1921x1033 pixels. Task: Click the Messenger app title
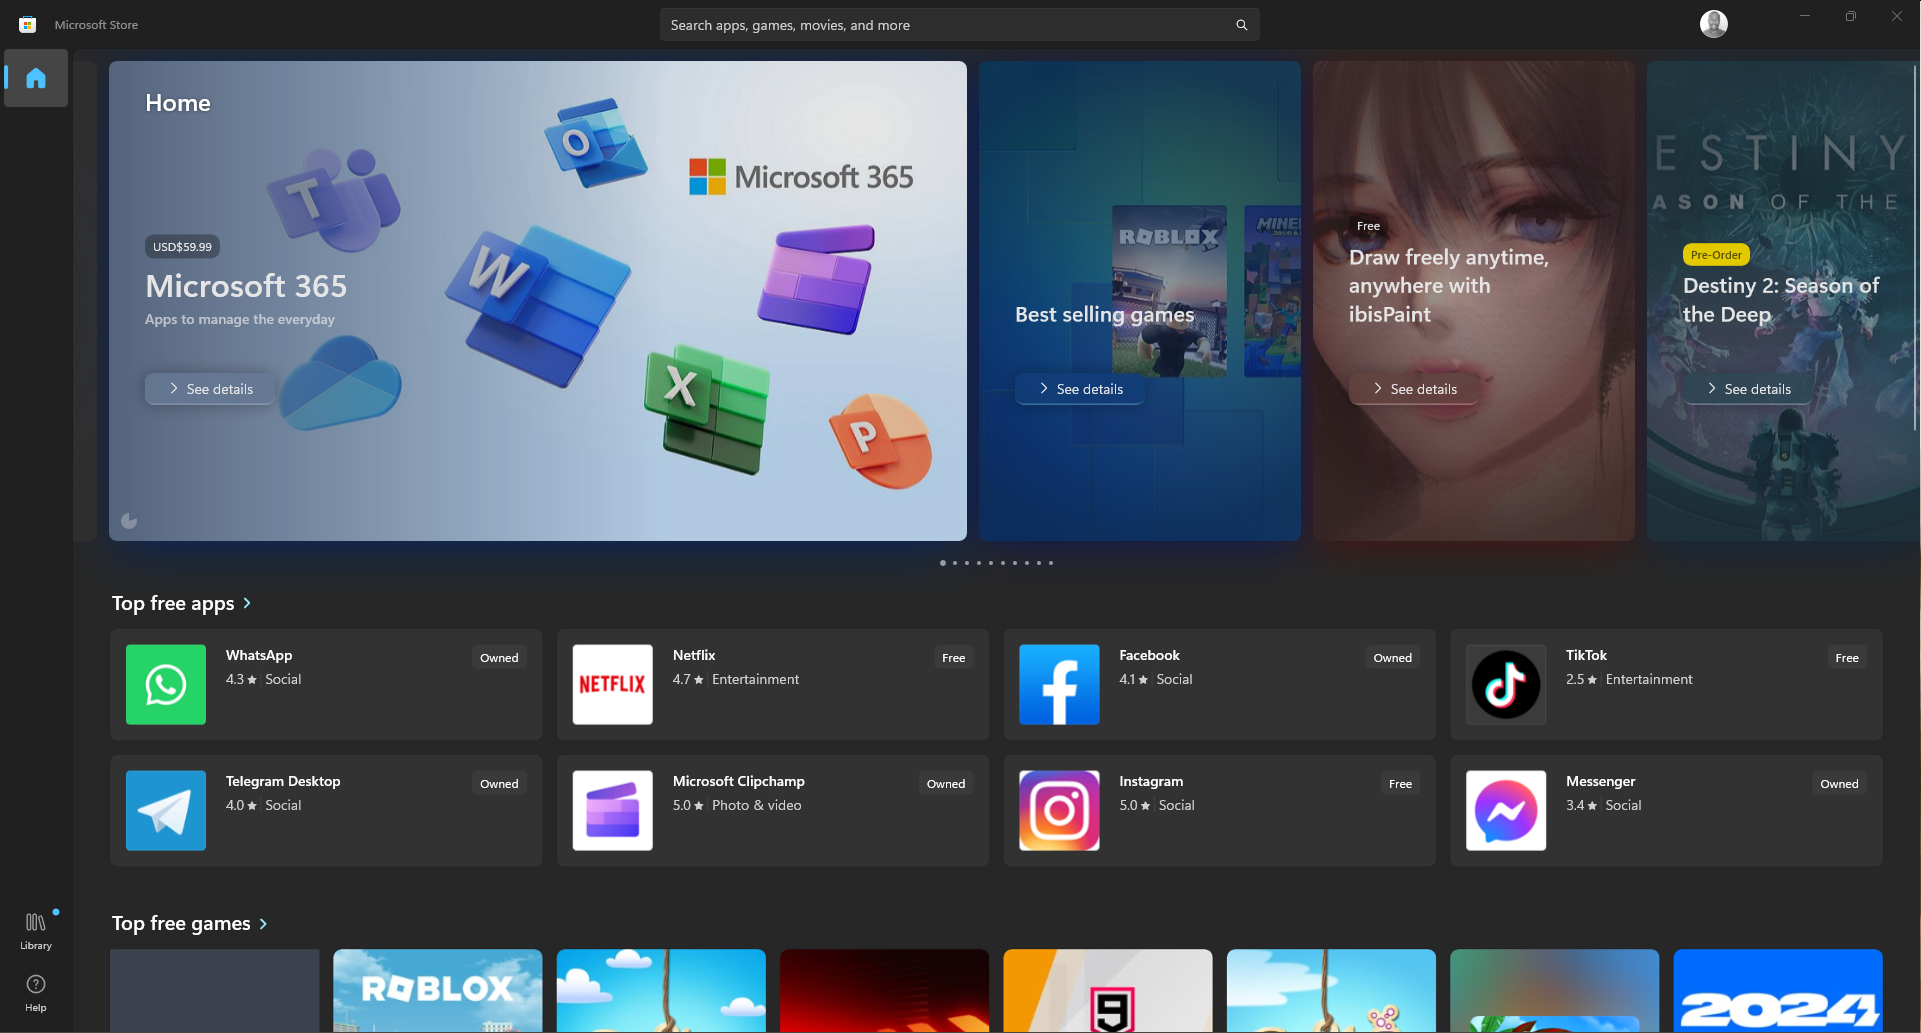(x=1601, y=782)
